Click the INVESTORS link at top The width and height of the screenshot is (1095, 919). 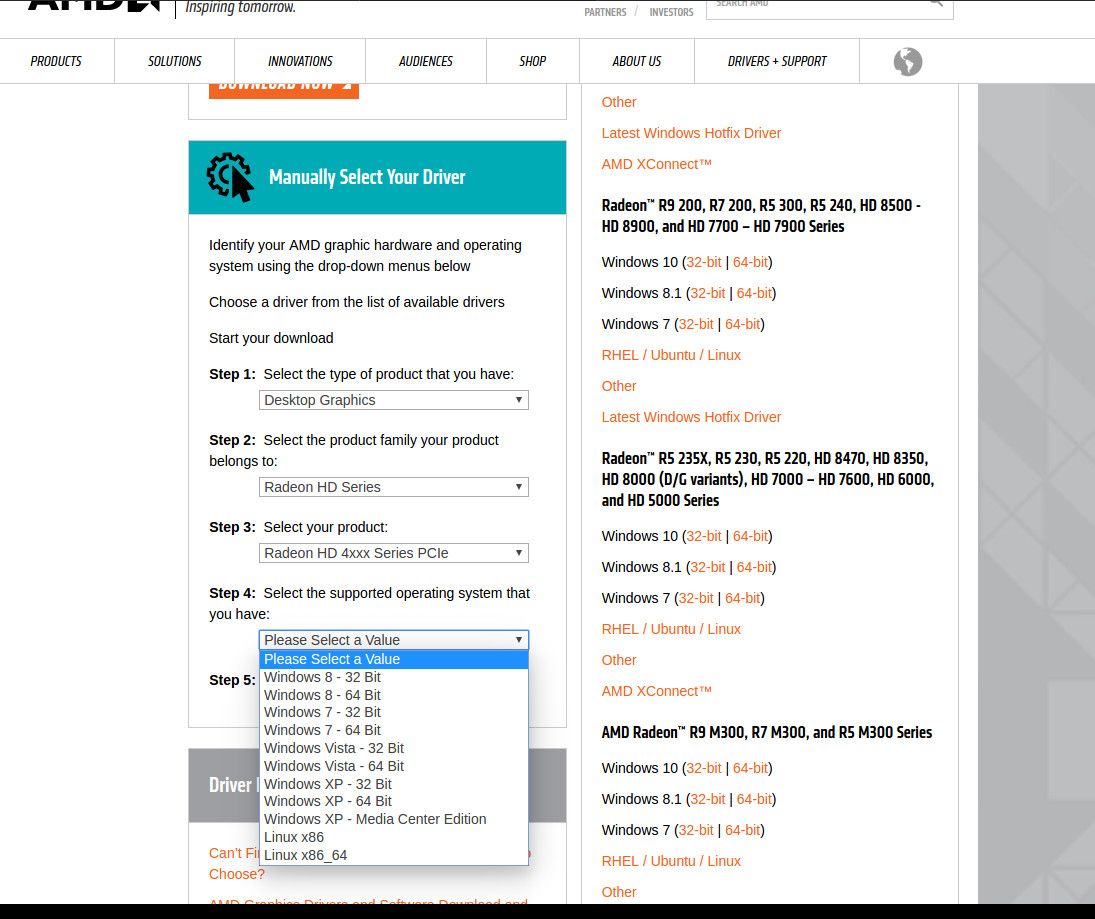(671, 12)
